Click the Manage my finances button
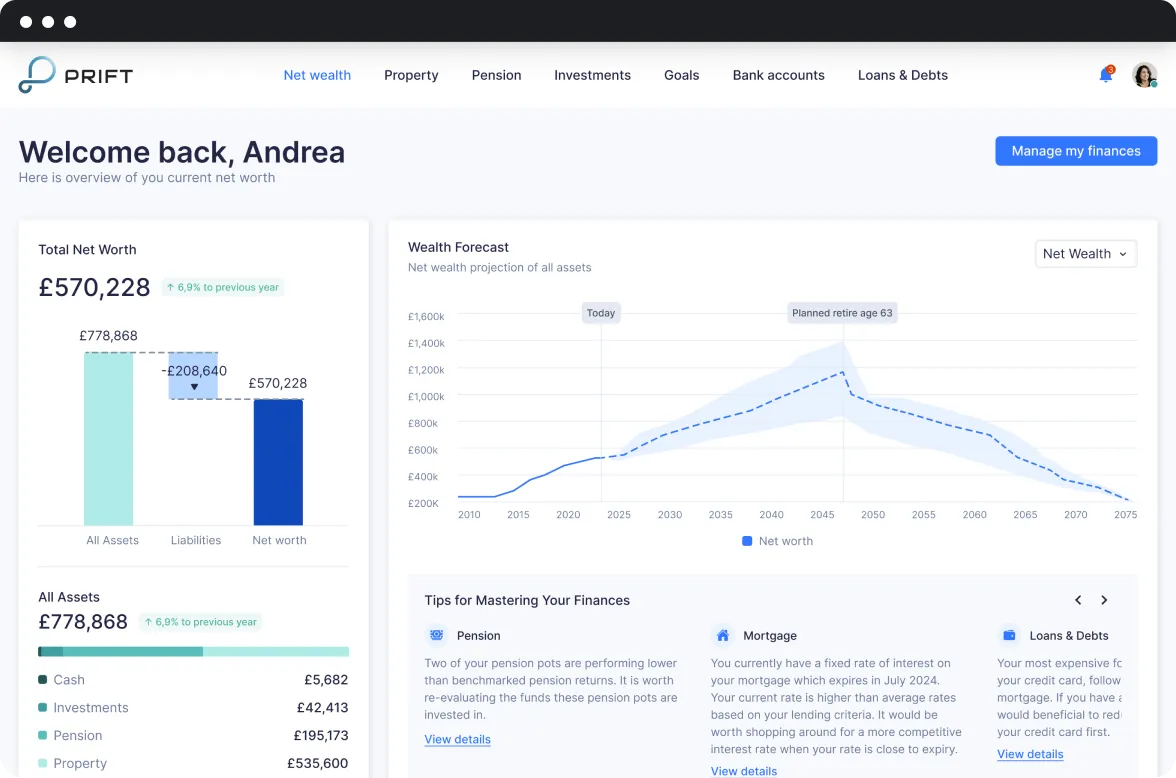The image size is (1176, 778). pos(1076,151)
